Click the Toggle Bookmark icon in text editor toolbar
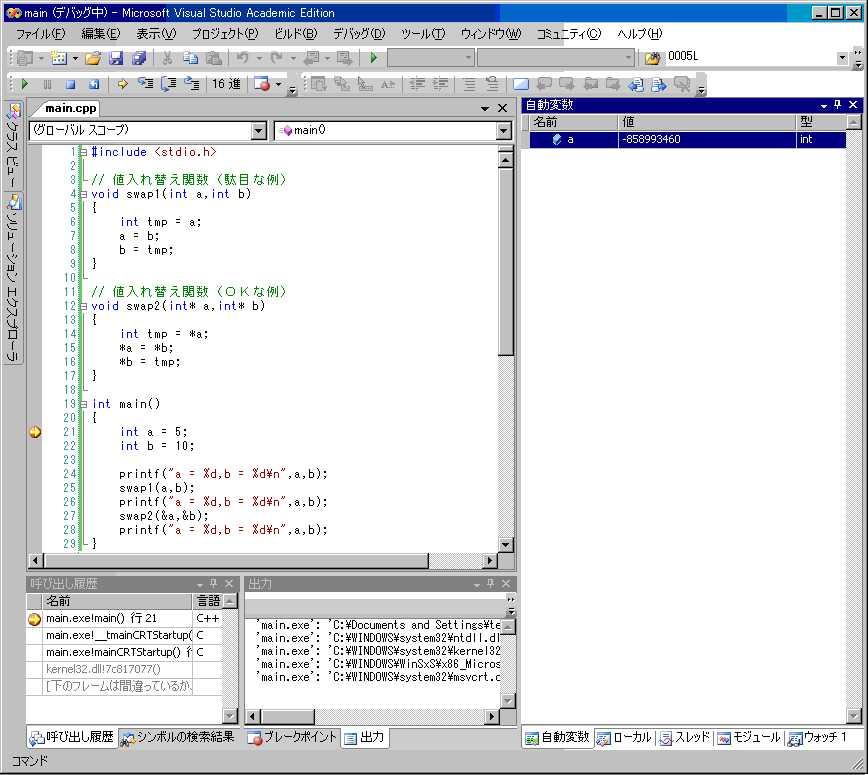 [x=521, y=84]
